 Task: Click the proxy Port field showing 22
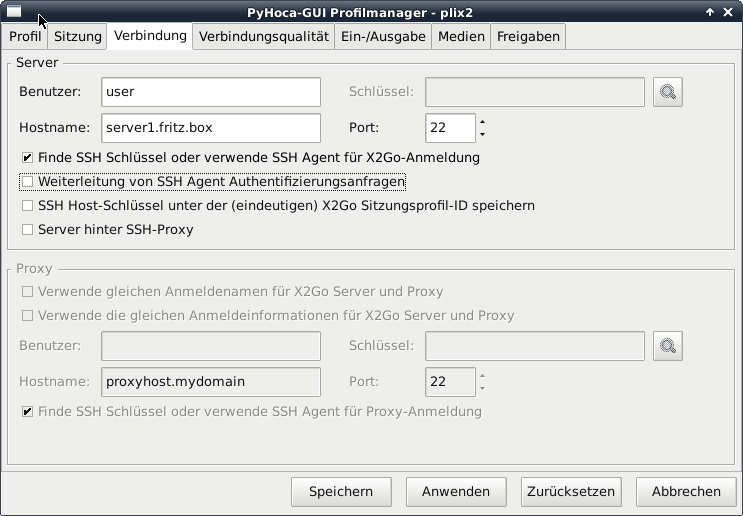pos(450,382)
